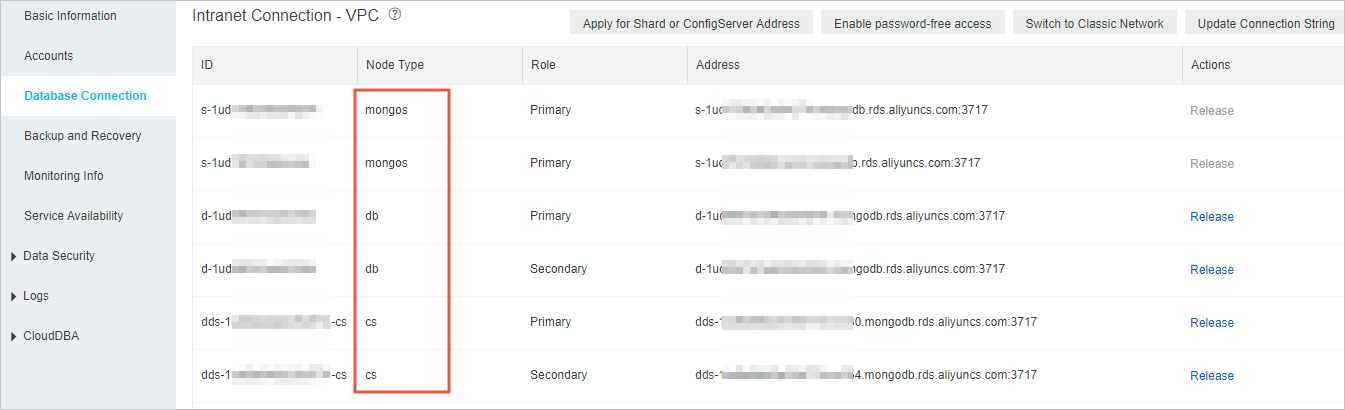
Task: Click the Node Type column header
Action: click(395, 65)
